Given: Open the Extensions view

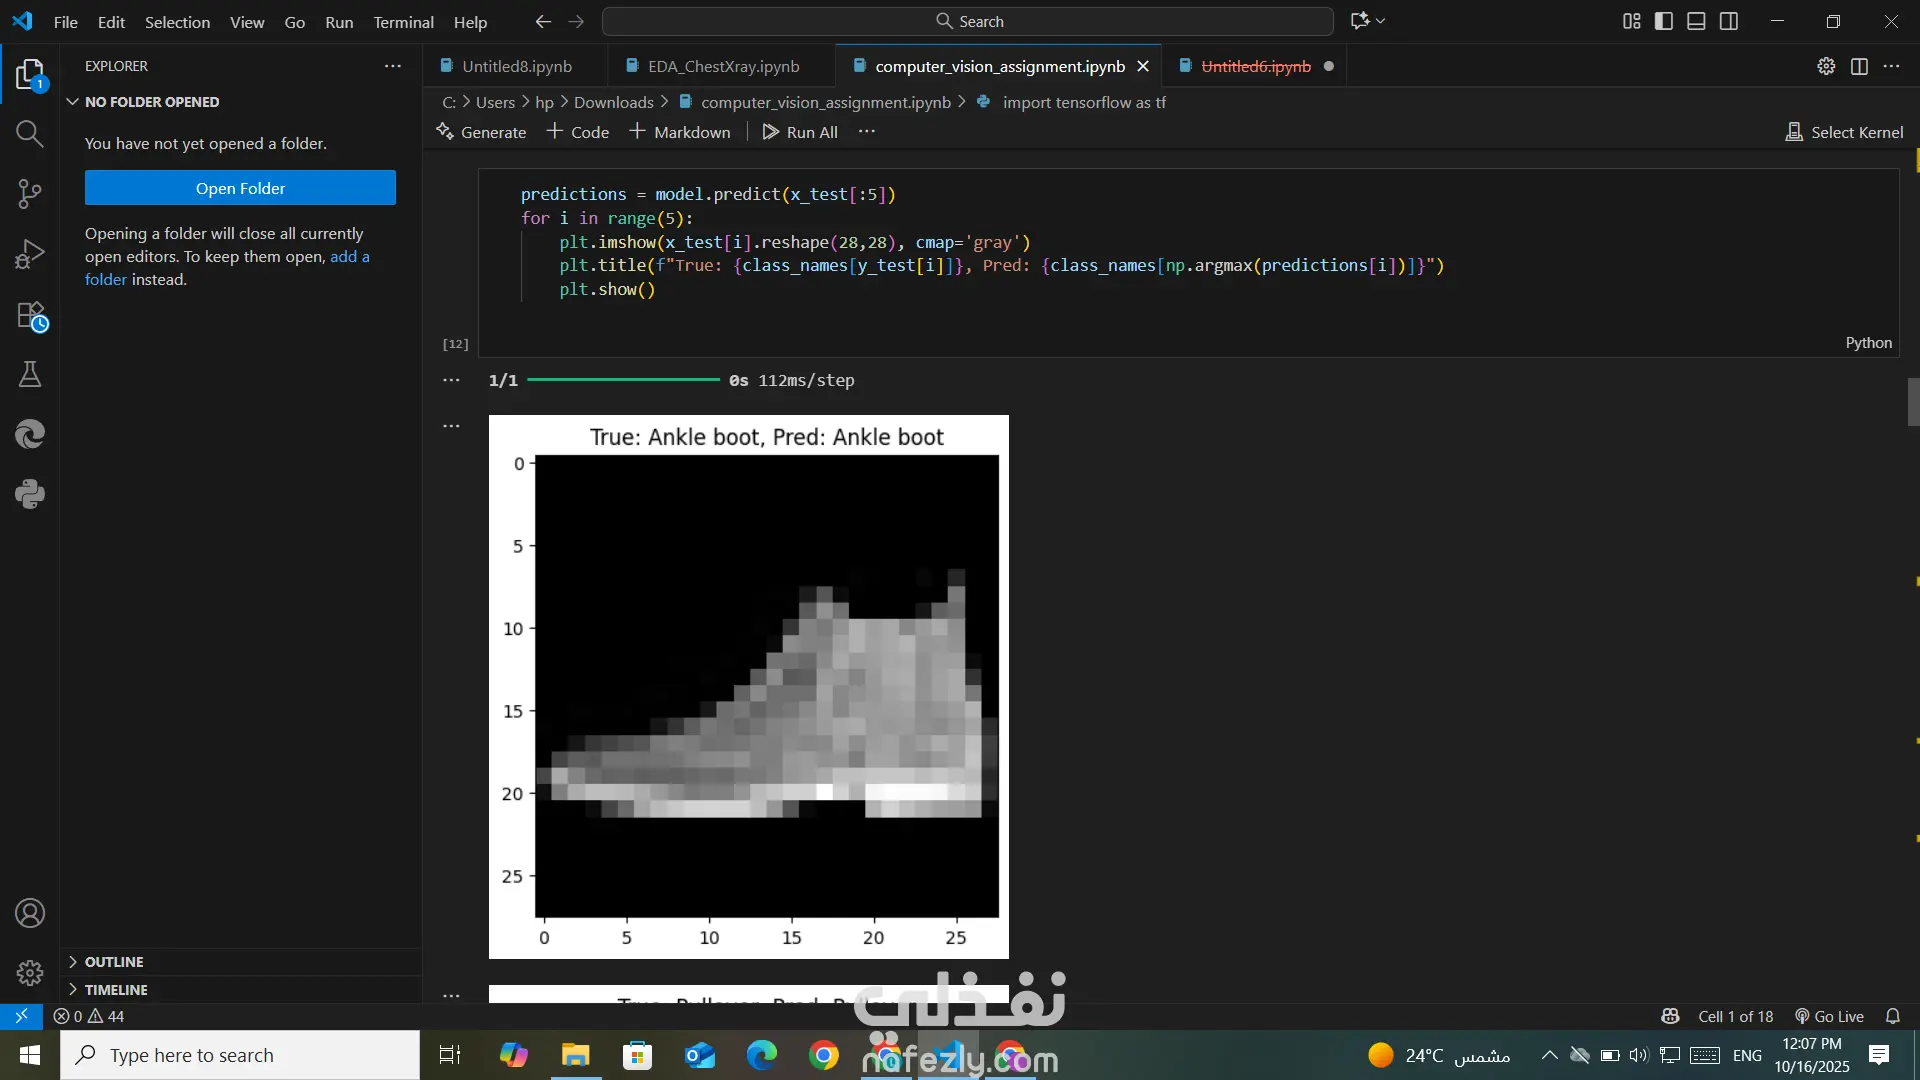Looking at the screenshot, I should (30, 315).
